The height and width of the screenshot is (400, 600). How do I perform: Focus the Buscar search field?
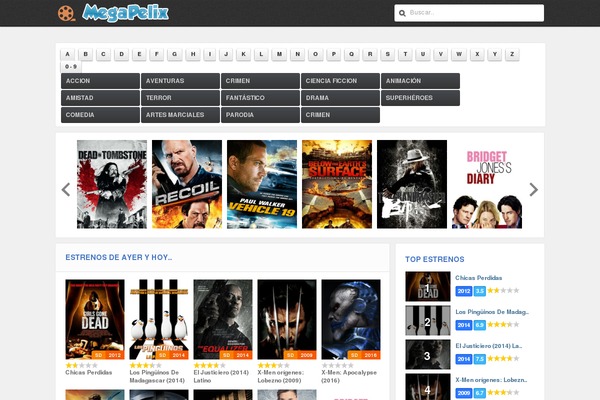[x=469, y=13]
